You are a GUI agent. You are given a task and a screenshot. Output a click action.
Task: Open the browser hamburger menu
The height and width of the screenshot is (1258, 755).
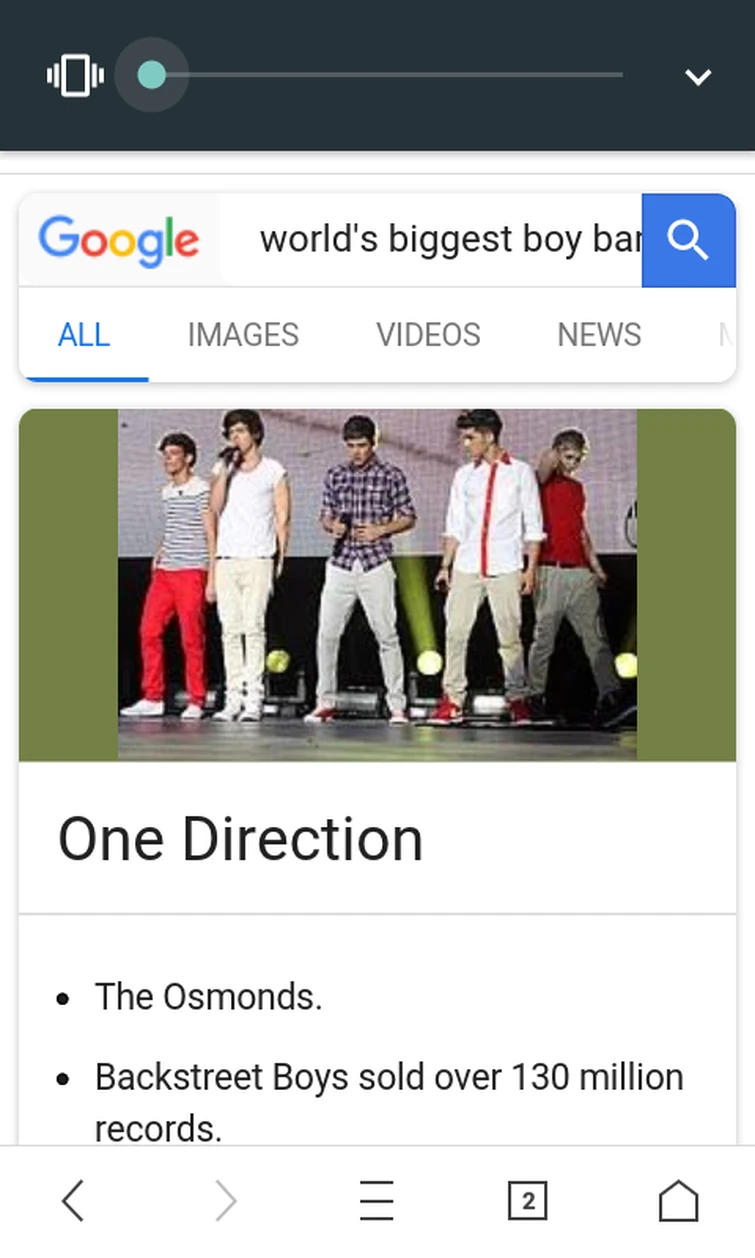tap(377, 1200)
